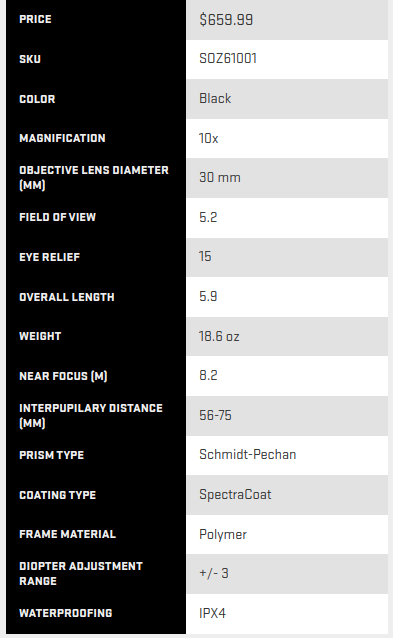Click the SpectraCoat coating value
The image size is (393, 638).
pyautogui.click(x=235, y=495)
